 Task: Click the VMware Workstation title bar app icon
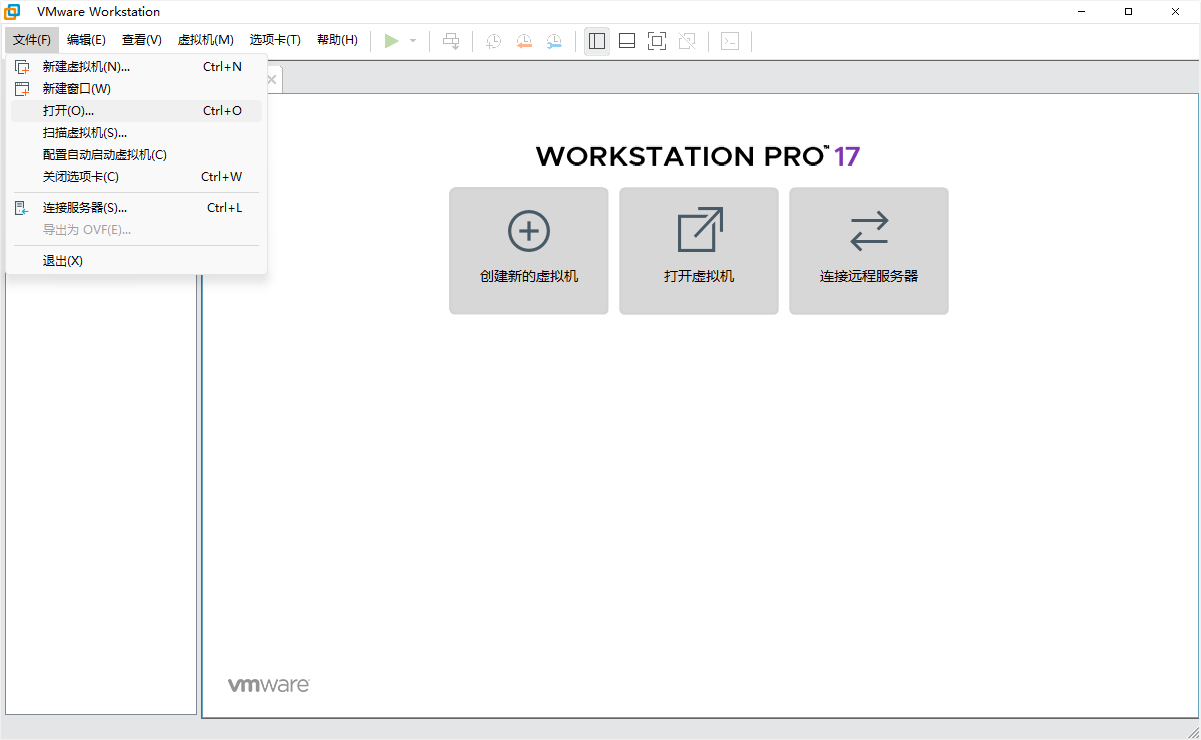[13, 12]
